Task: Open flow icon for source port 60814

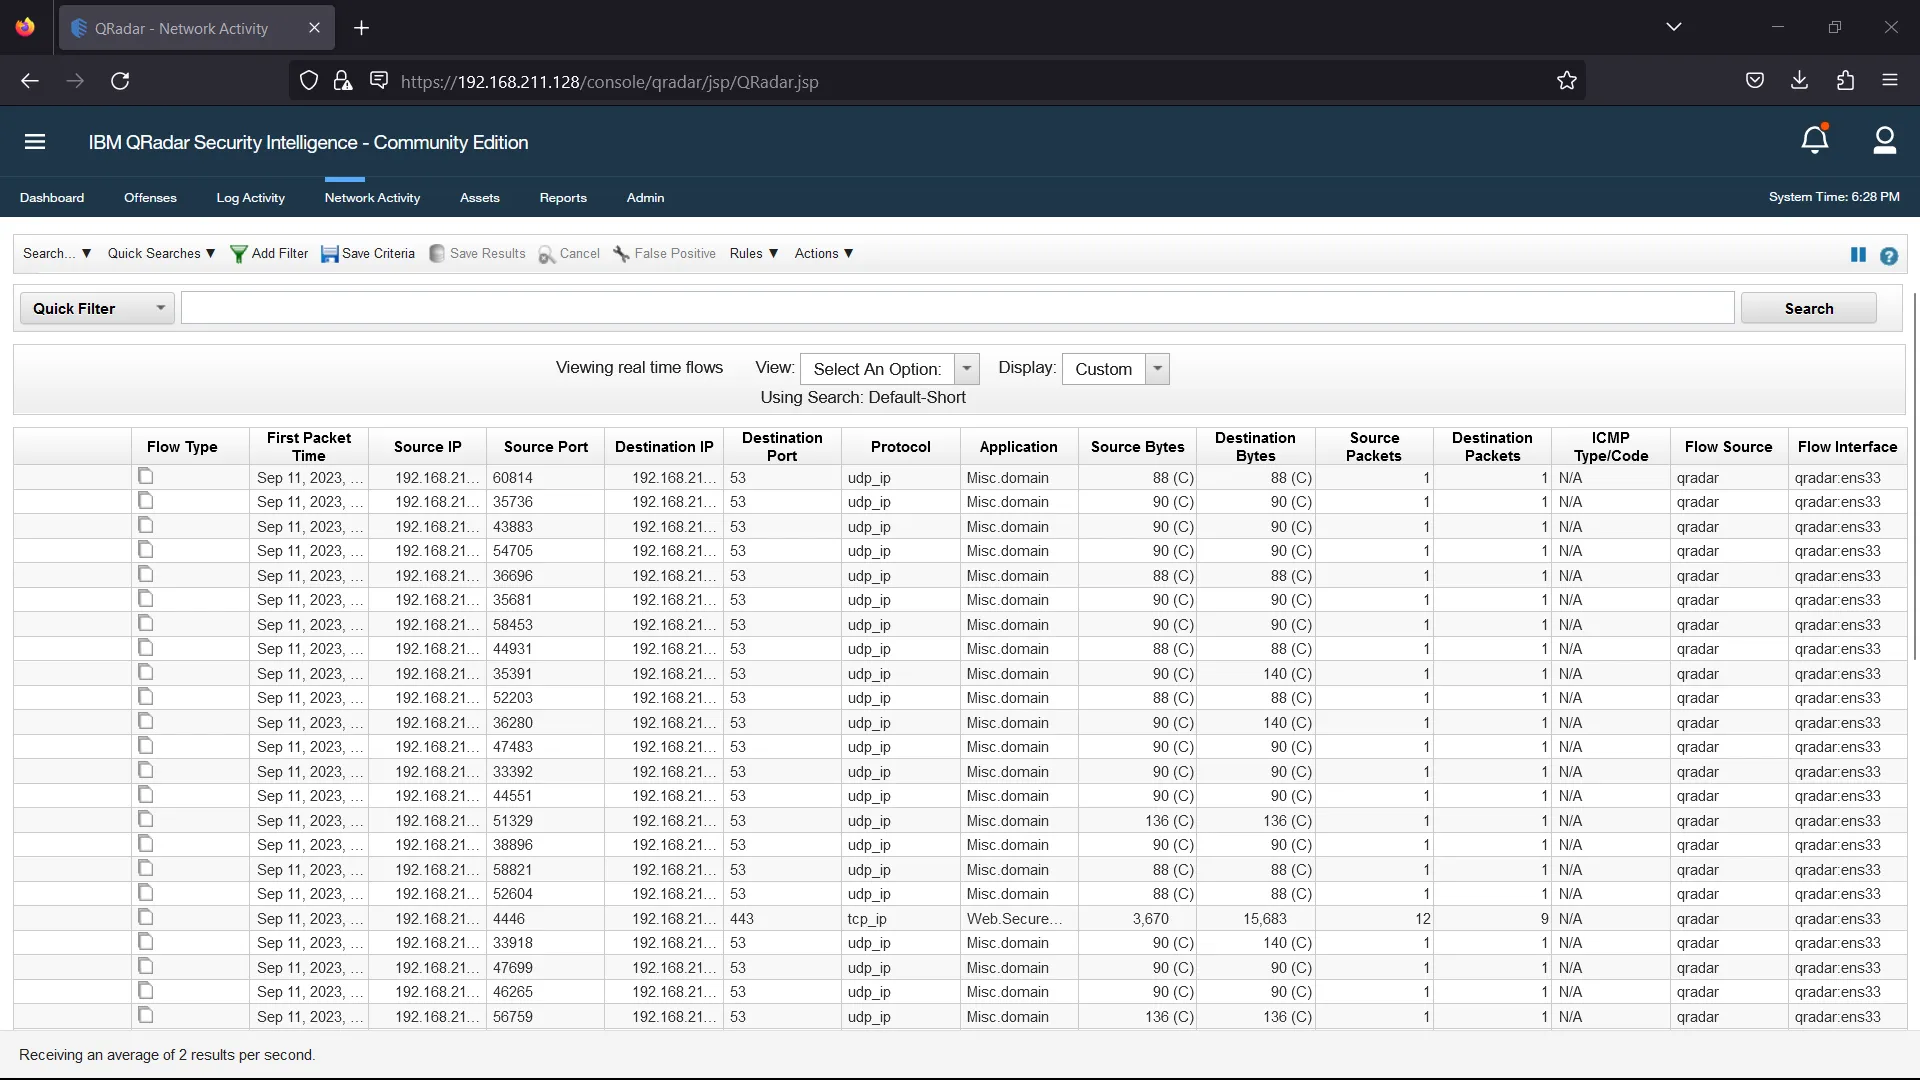Action: [146, 477]
